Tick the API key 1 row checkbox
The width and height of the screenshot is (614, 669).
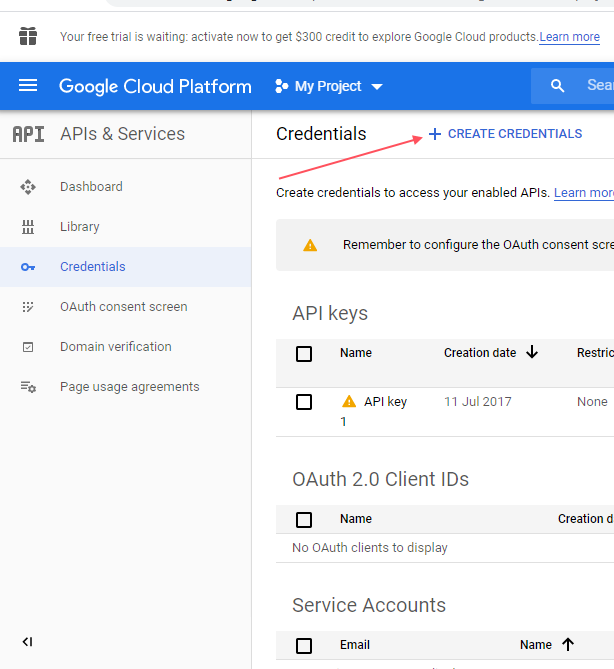pyautogui.click(x=304, y=402)
